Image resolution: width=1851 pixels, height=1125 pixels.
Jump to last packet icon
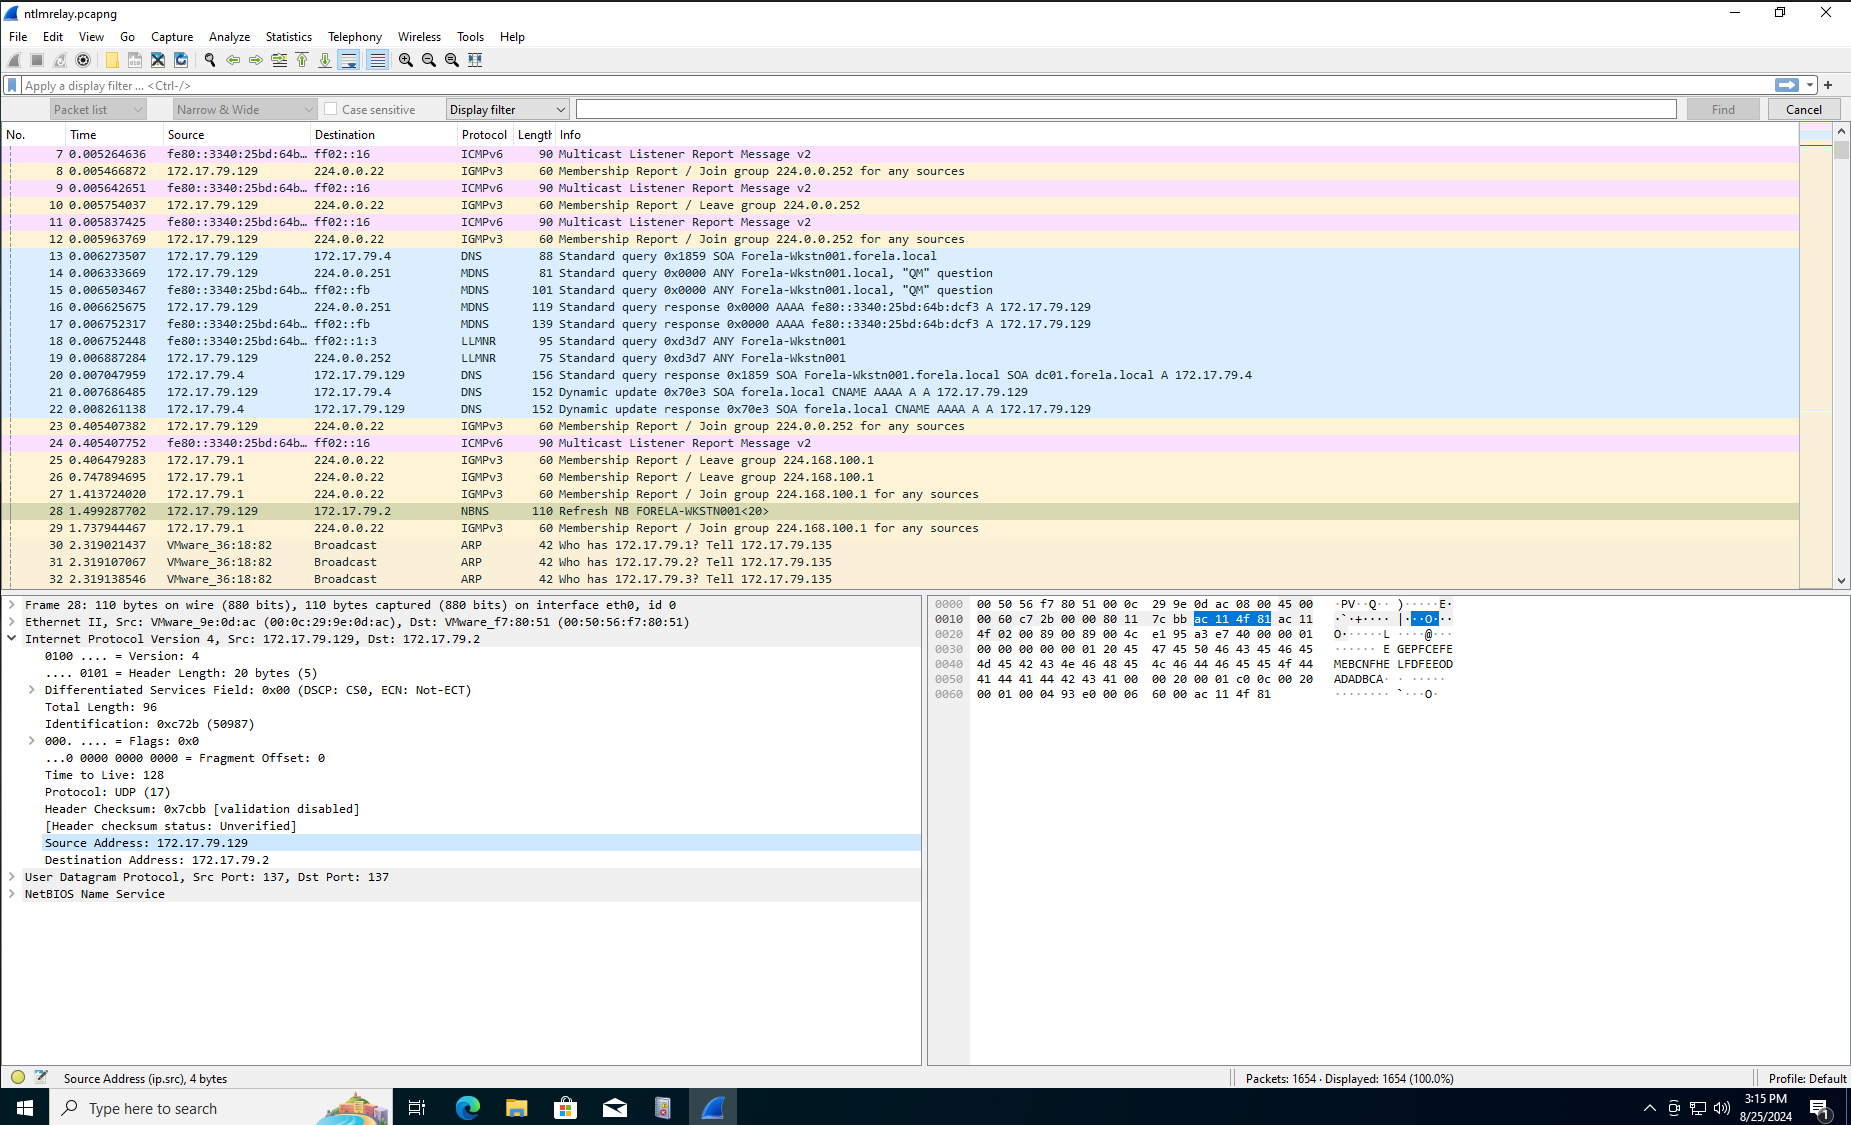tap(325, 60)
